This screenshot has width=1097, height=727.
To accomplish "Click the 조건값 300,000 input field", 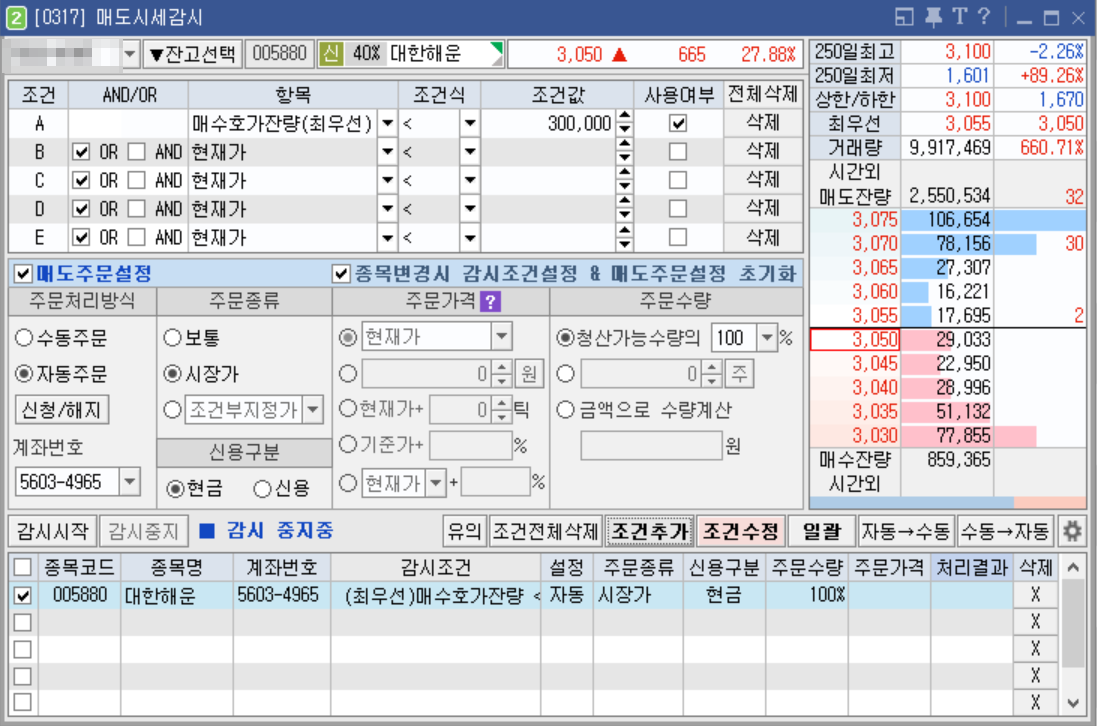I will [548, 124].
